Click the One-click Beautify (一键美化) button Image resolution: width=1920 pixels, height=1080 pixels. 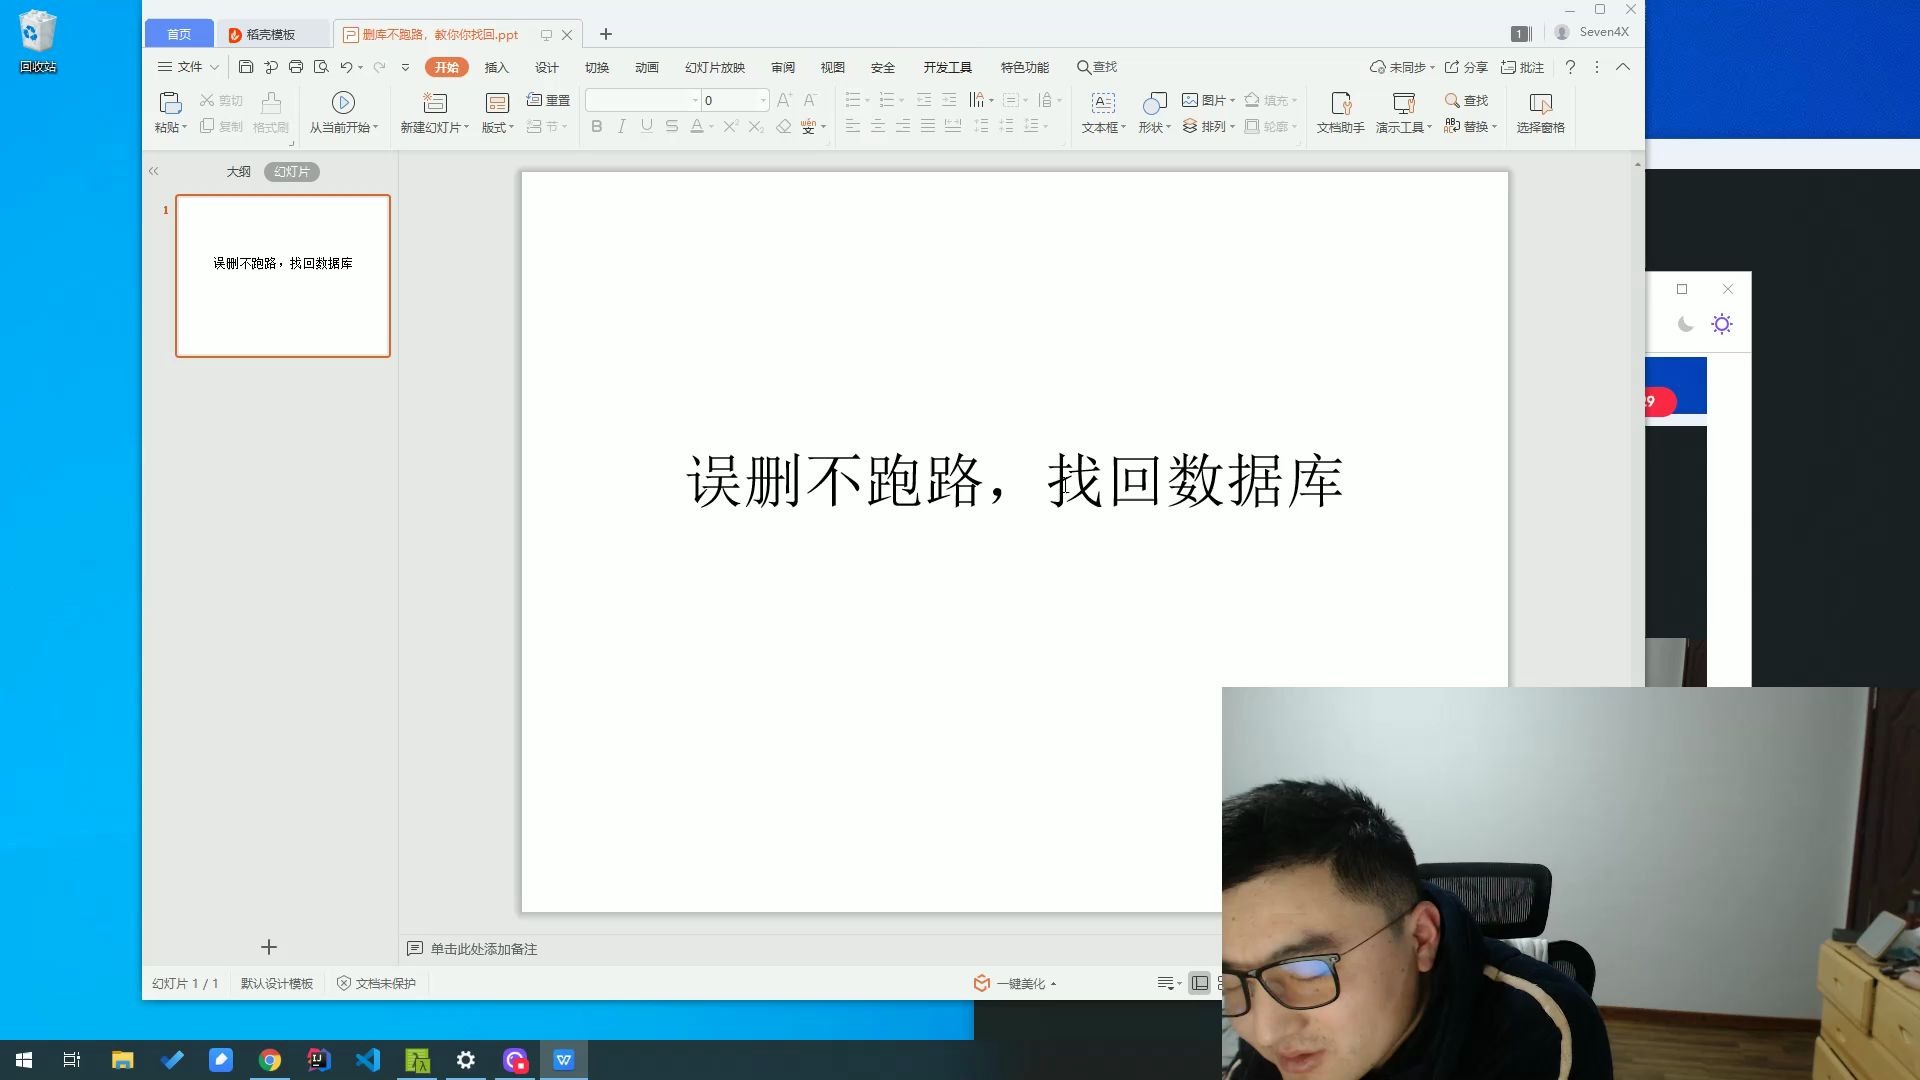[x=1018, y=983]
